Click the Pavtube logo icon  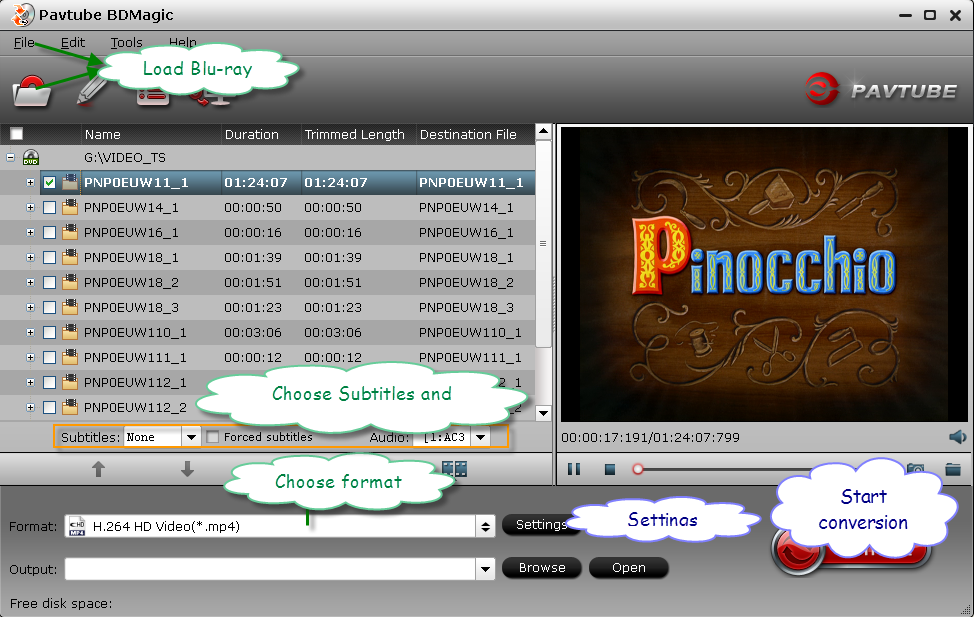click(822, 89)
